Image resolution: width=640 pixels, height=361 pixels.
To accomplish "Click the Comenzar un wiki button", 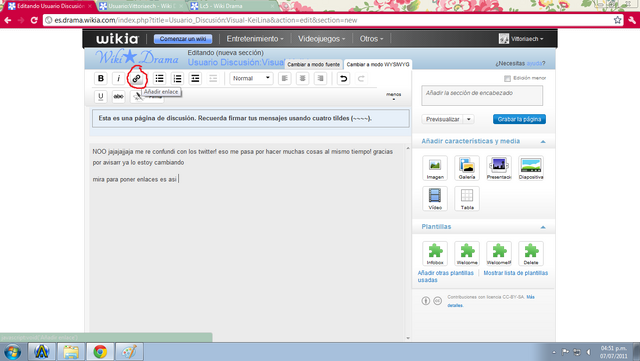I will coord(183,39).
